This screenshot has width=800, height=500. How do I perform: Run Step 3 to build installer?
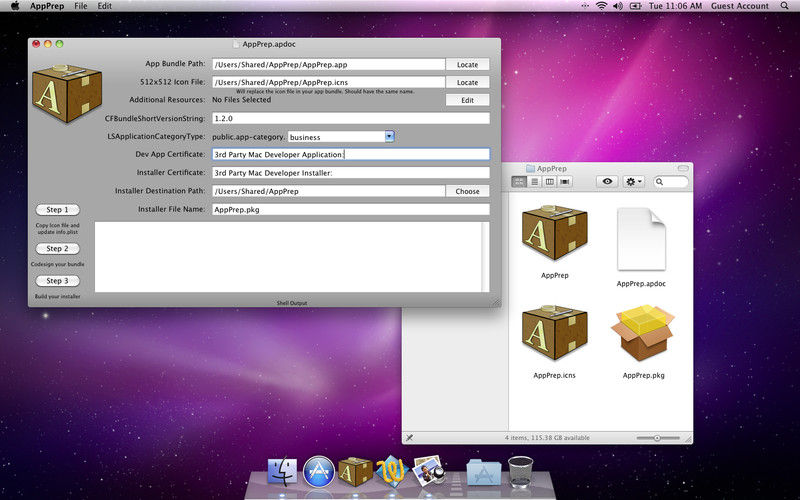(x=58, y=281)
